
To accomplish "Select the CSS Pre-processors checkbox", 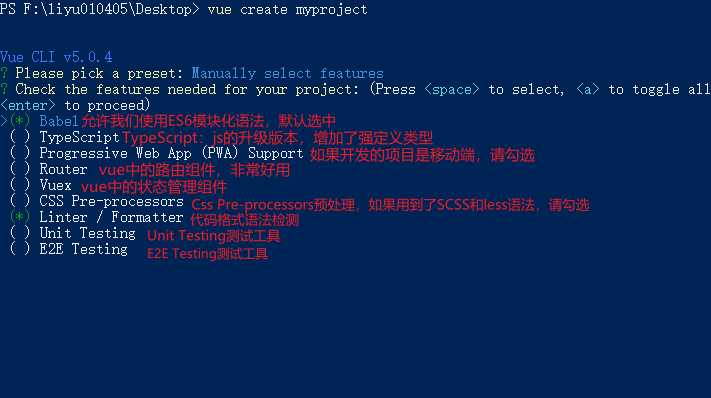I will pyautogui.click(x=20, y=201).
